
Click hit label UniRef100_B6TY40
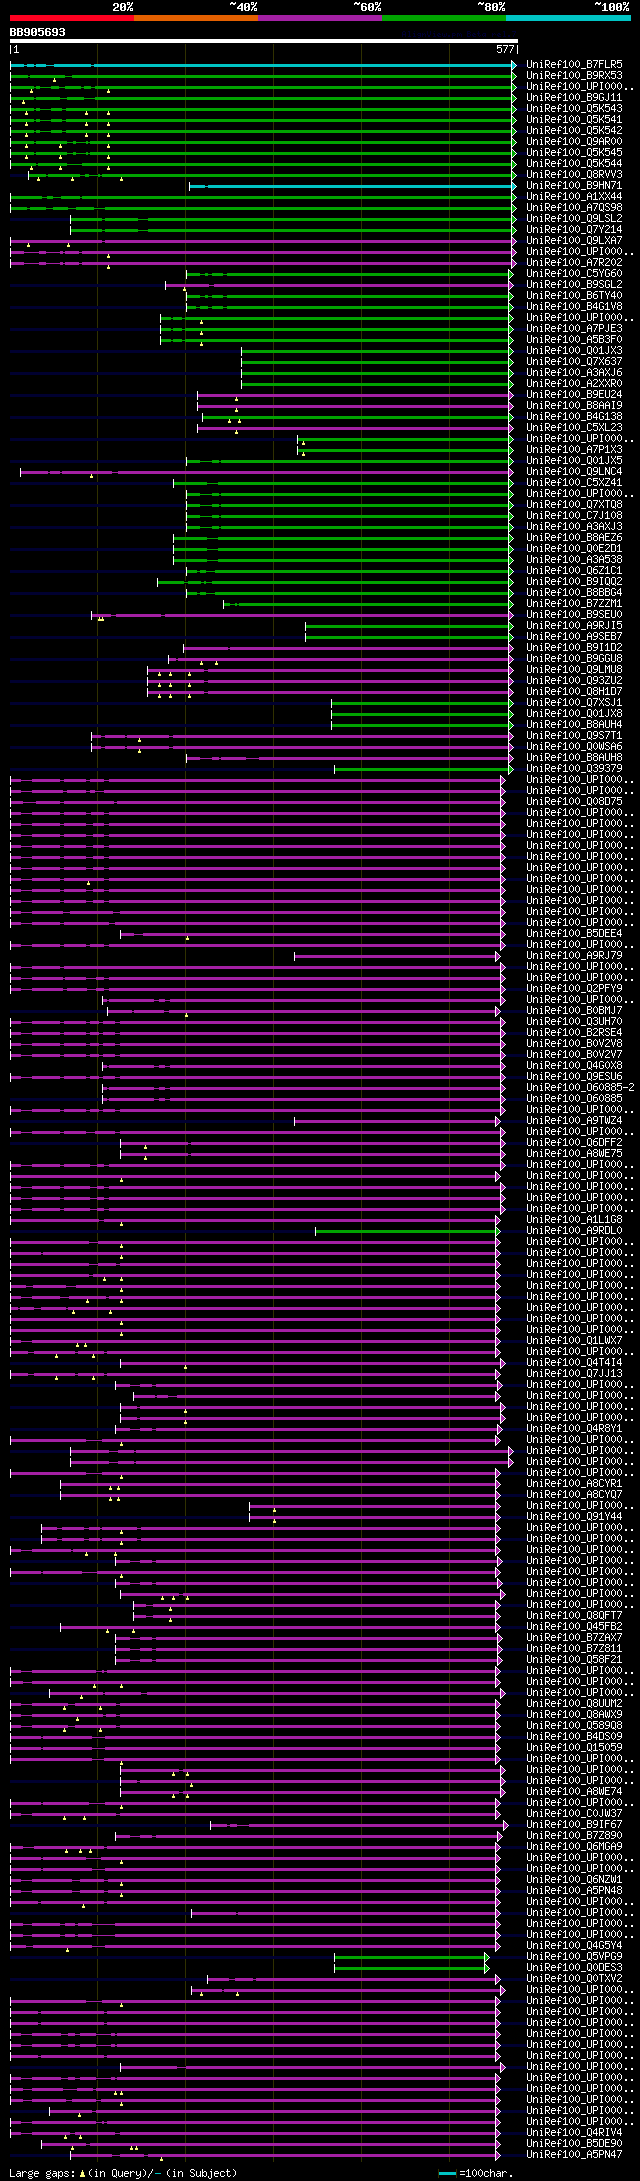coord(574,295)
